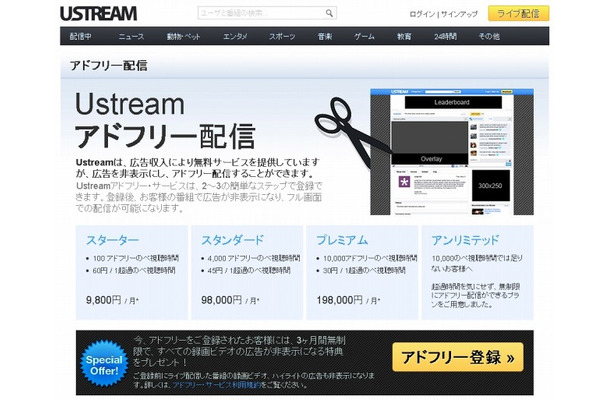Choose the プレミアム plan heading
Viewport: 610px width, 400px height.
click(x=342, y=240)
